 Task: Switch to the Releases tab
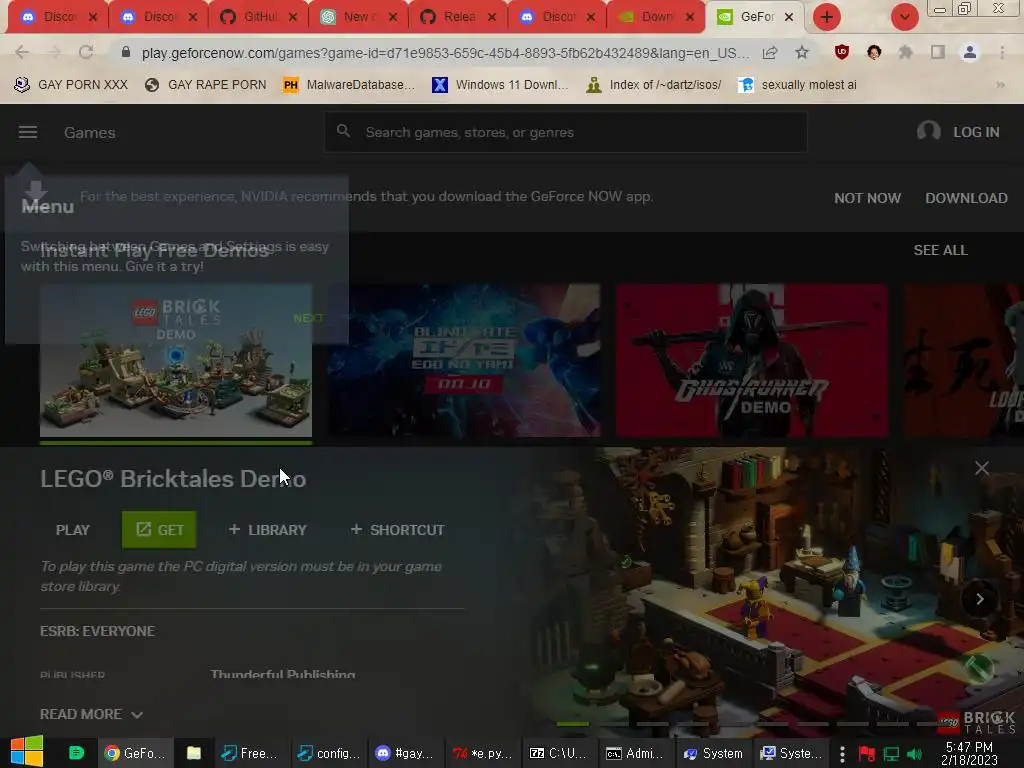(x=456, y=17)
